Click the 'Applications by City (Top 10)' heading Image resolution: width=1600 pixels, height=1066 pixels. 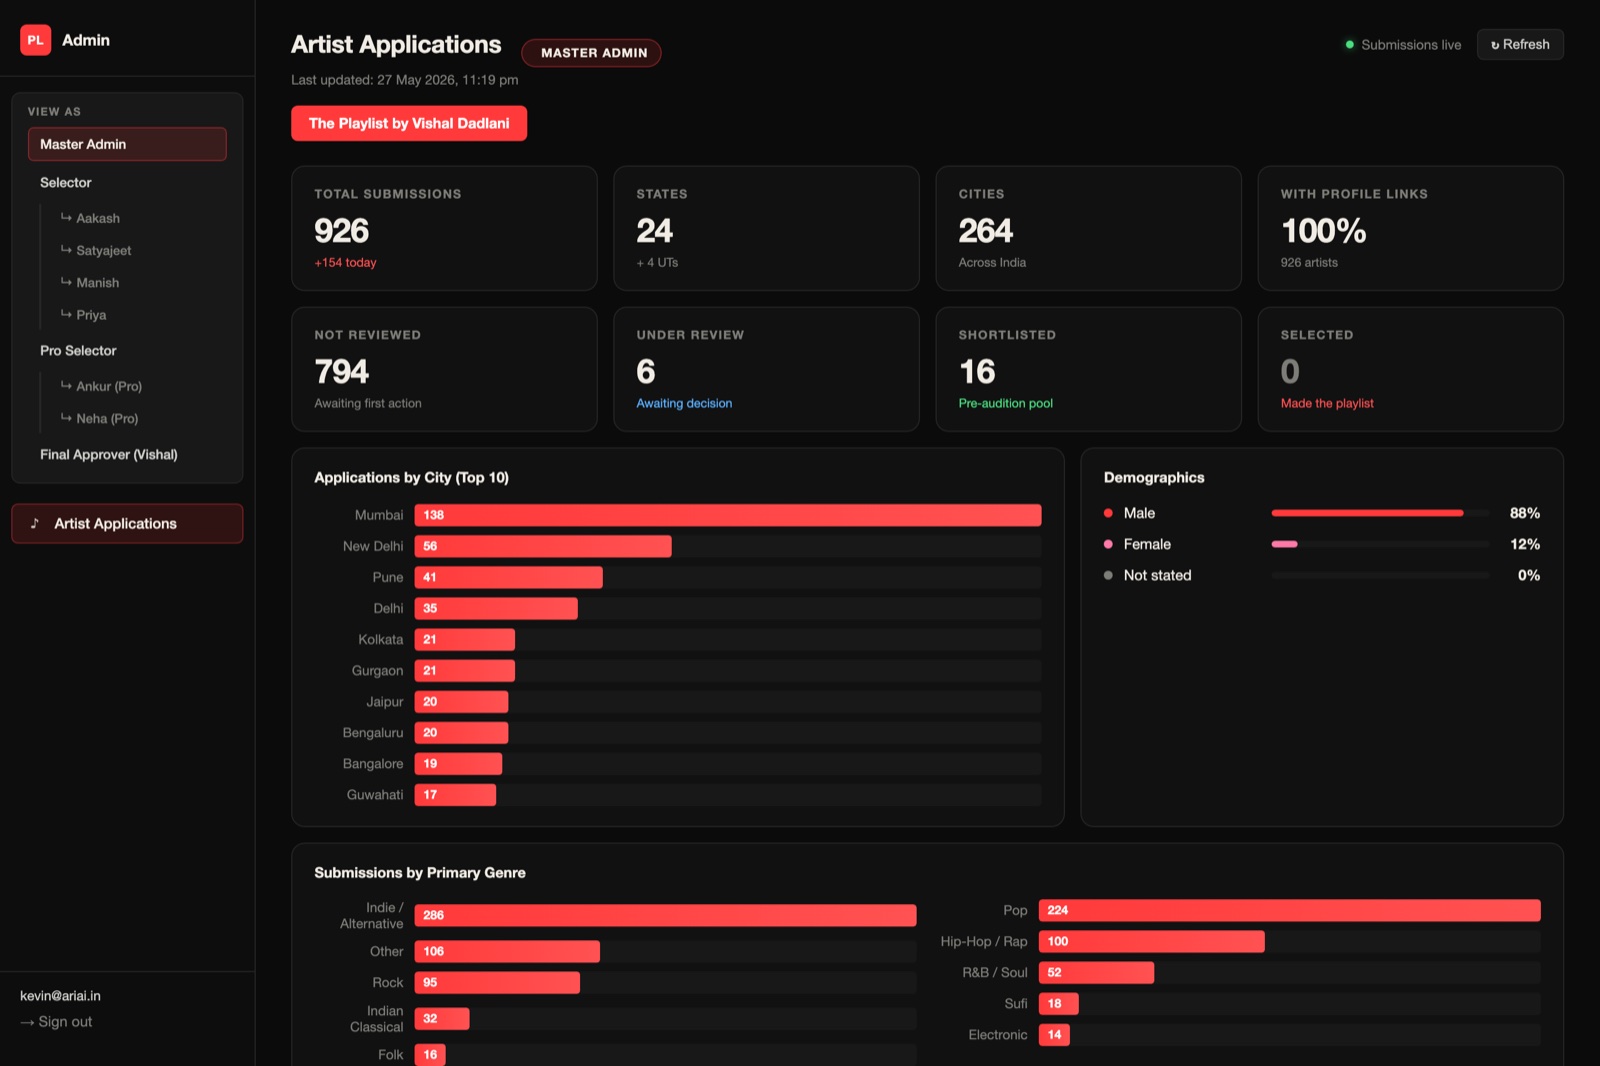(411, 478)
